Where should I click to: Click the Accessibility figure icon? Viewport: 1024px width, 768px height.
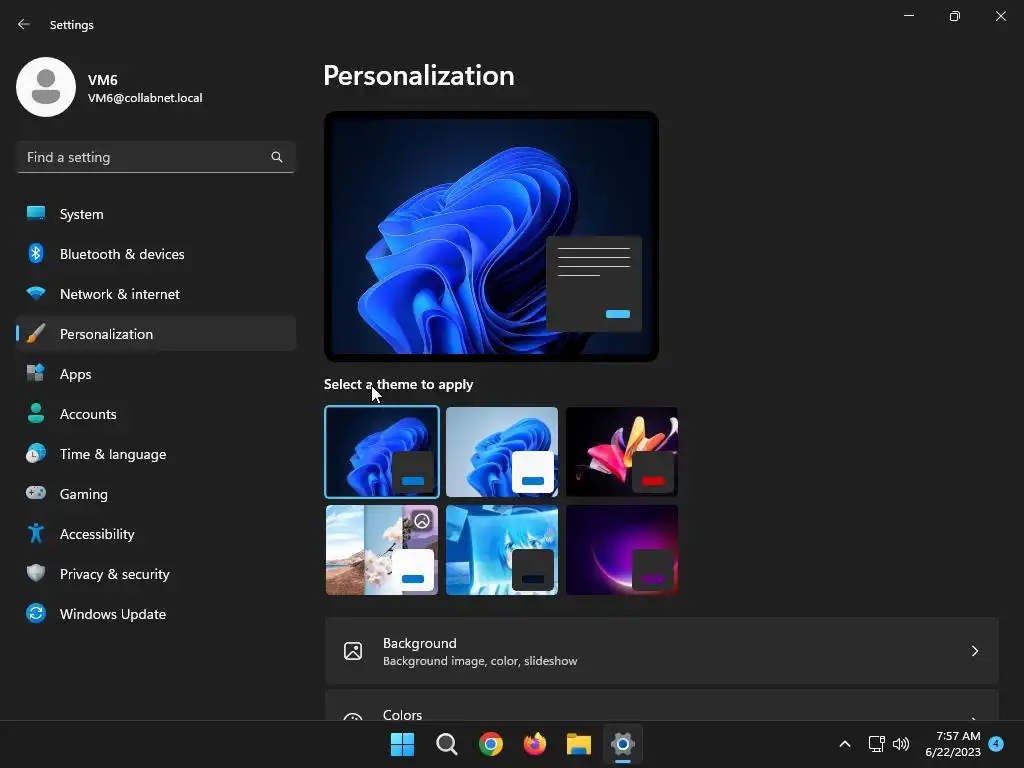36,533
